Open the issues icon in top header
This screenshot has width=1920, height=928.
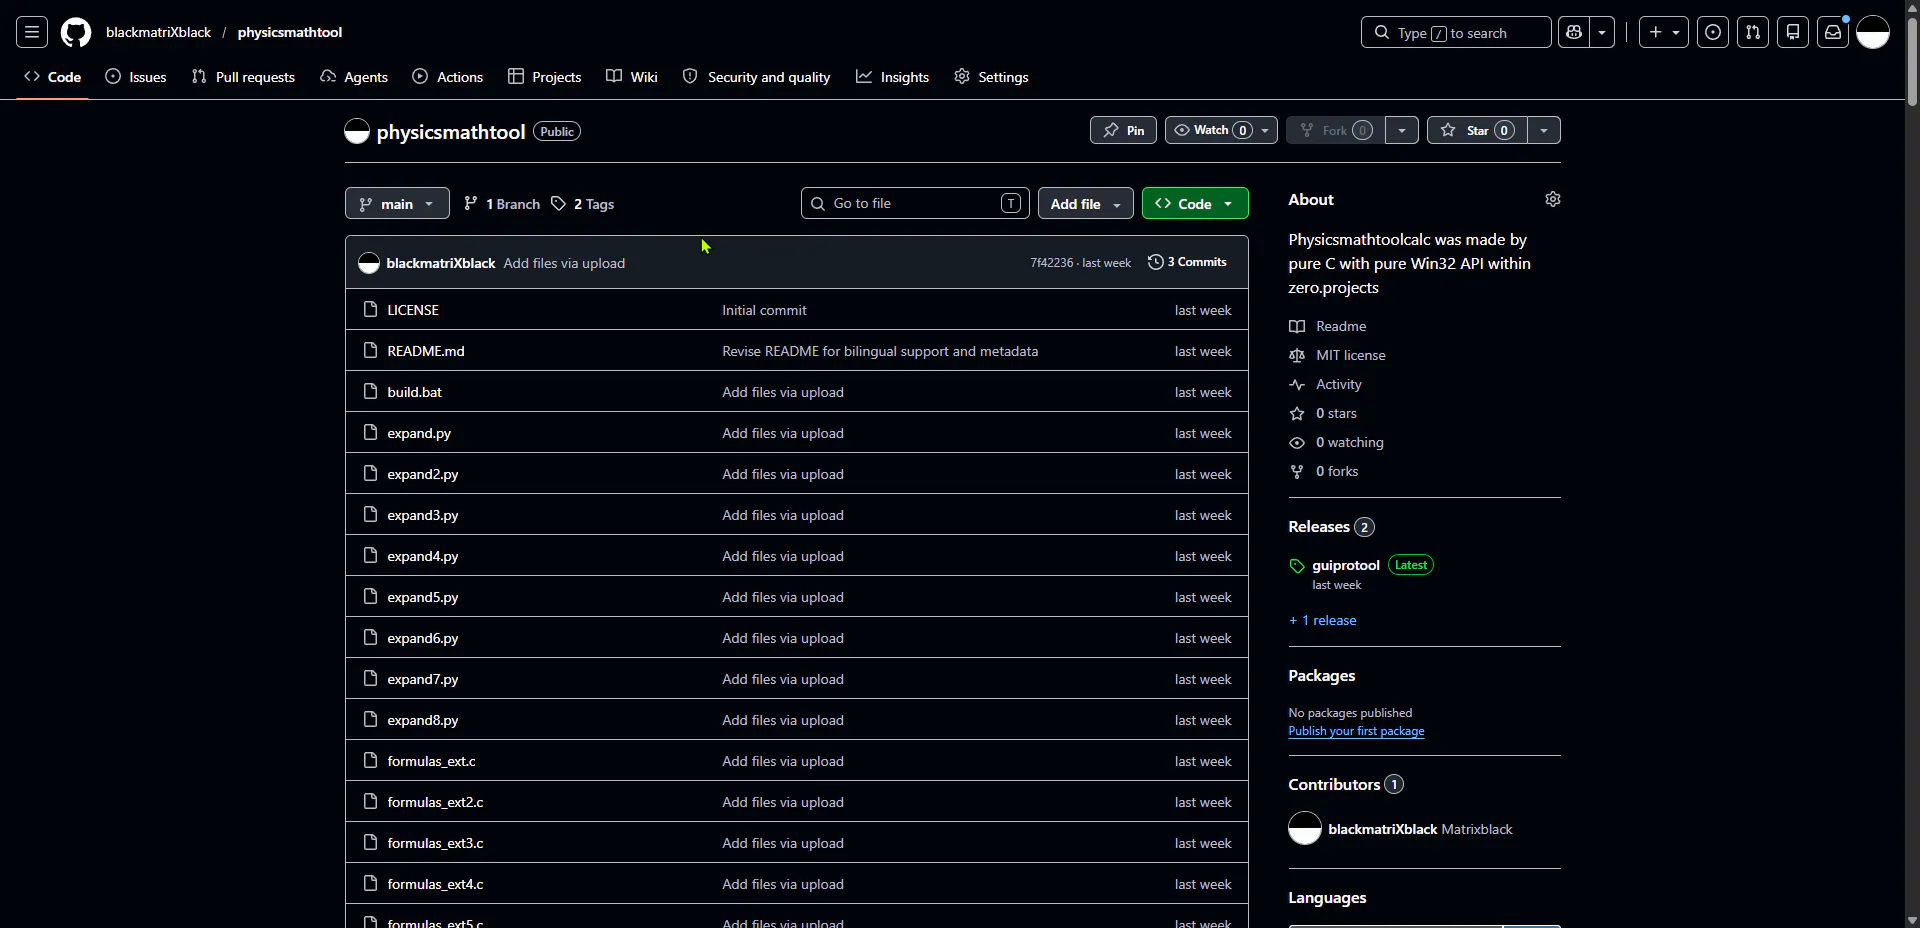coord(1713,32)
